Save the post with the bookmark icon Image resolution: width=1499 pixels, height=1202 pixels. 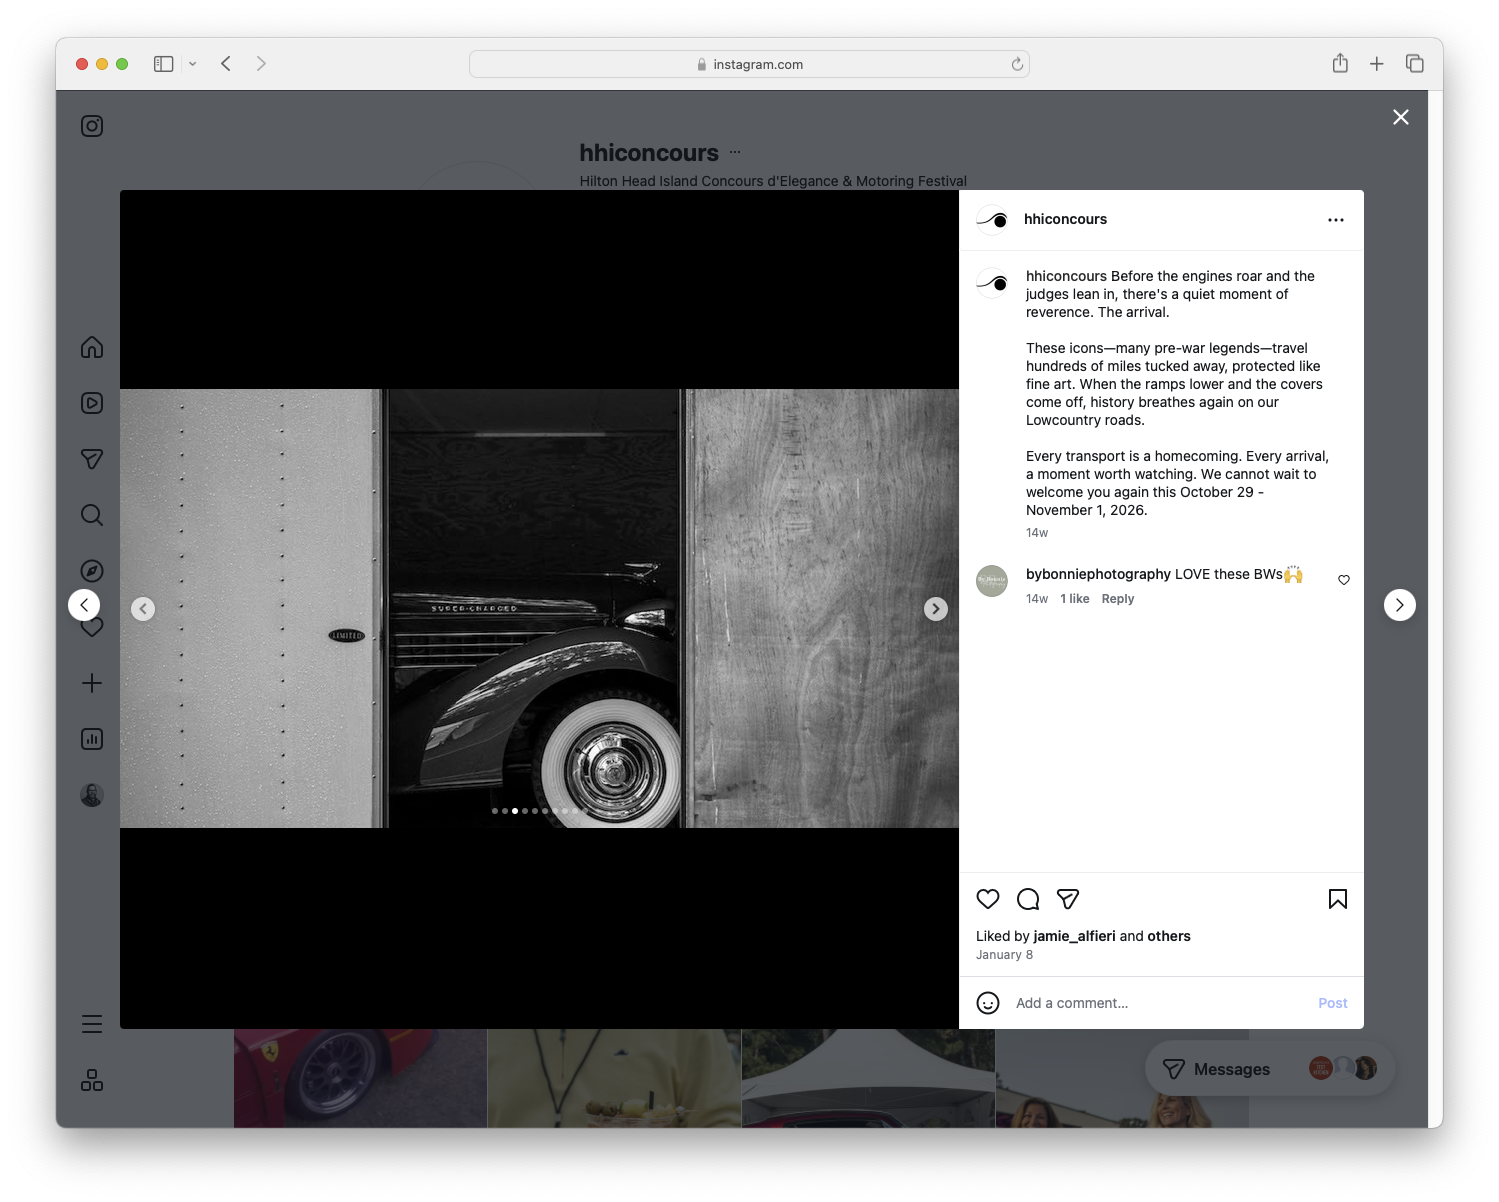[1337, 899]
